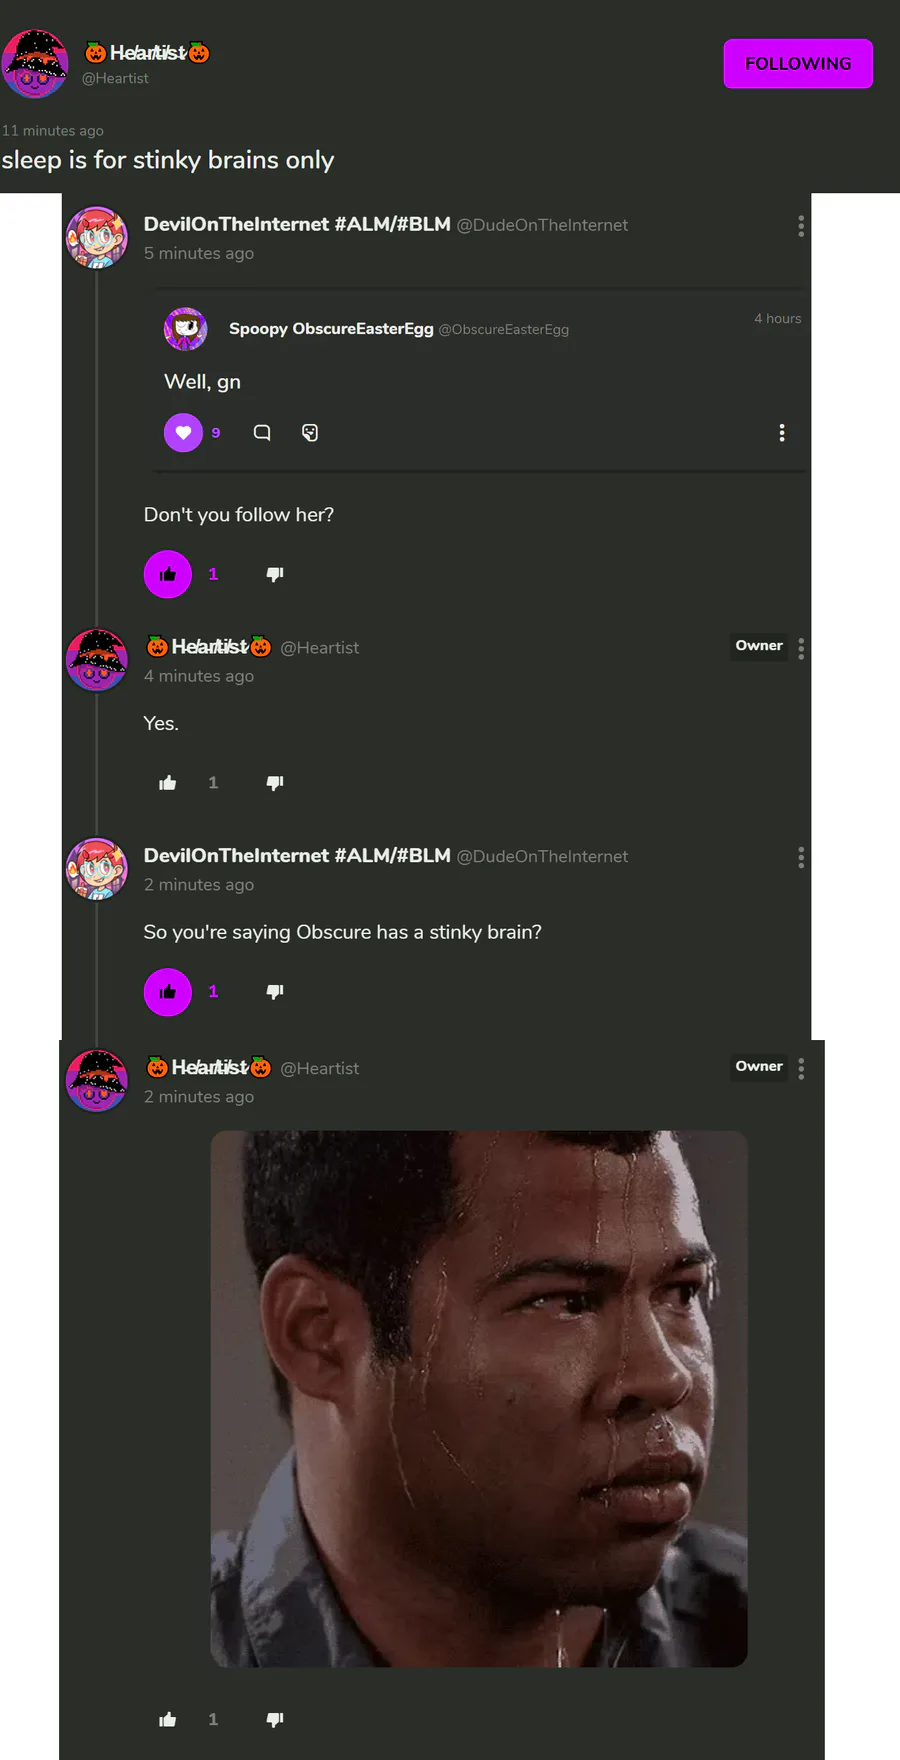Open the three-dot menu next to Owner on the 'Yes.' reply
Screen dimensions: 900x1760
[x=801, y=648]
